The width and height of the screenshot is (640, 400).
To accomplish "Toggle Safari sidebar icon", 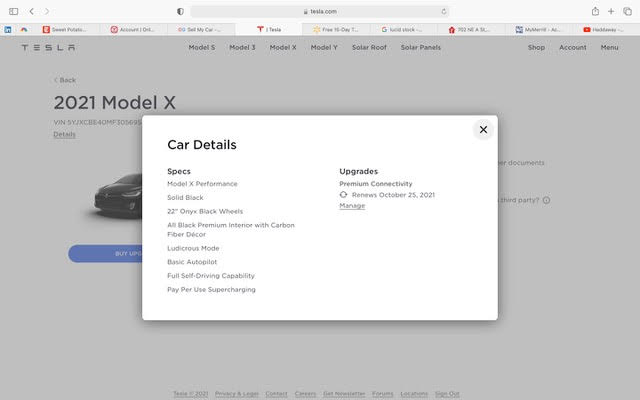I will 13,11.
